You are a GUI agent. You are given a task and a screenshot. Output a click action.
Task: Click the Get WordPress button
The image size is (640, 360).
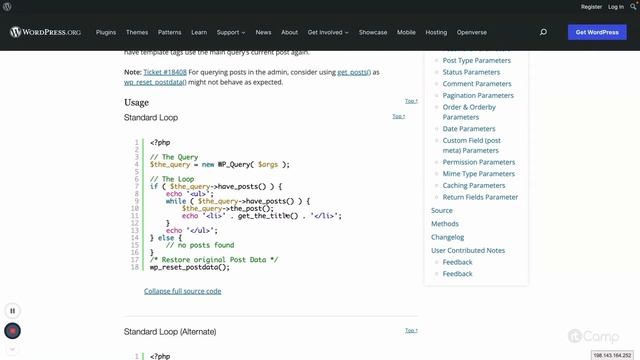pyautogui.click(x=597, y=32)
